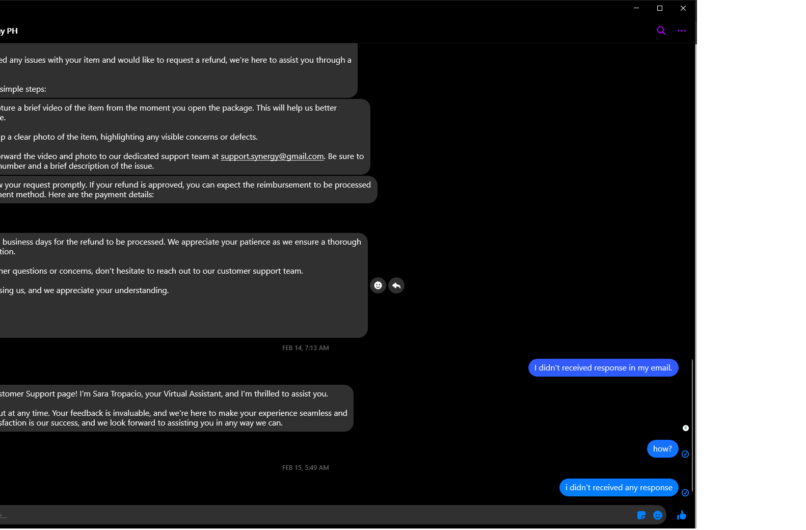
Task: Open support.synergy@gmail.com email link
Action: [272, 156]
